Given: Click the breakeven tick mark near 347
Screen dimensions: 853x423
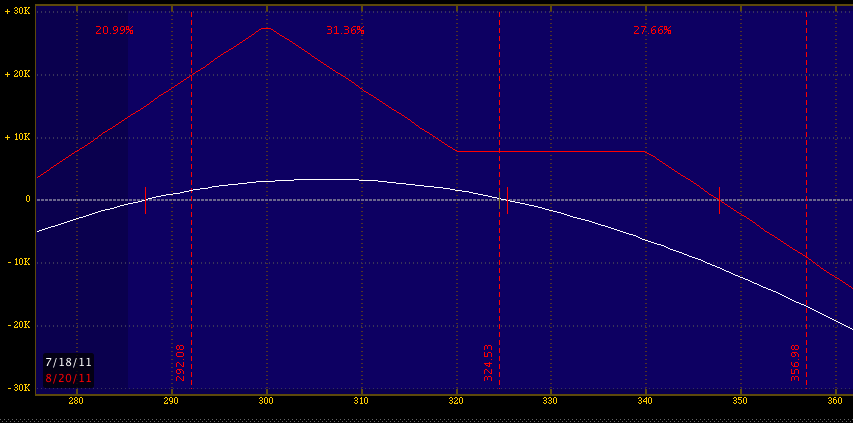Looking at the screenshot, I should (x=719, y=199).
